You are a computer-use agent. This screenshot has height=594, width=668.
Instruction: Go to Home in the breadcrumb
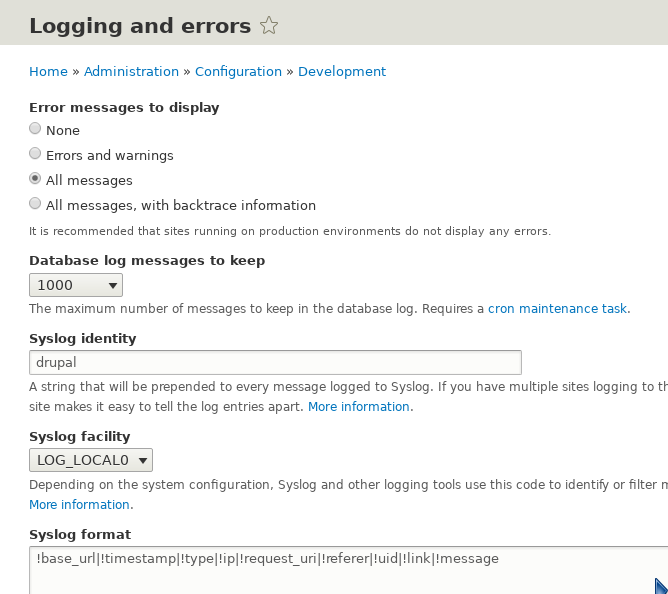coord(48,72)
